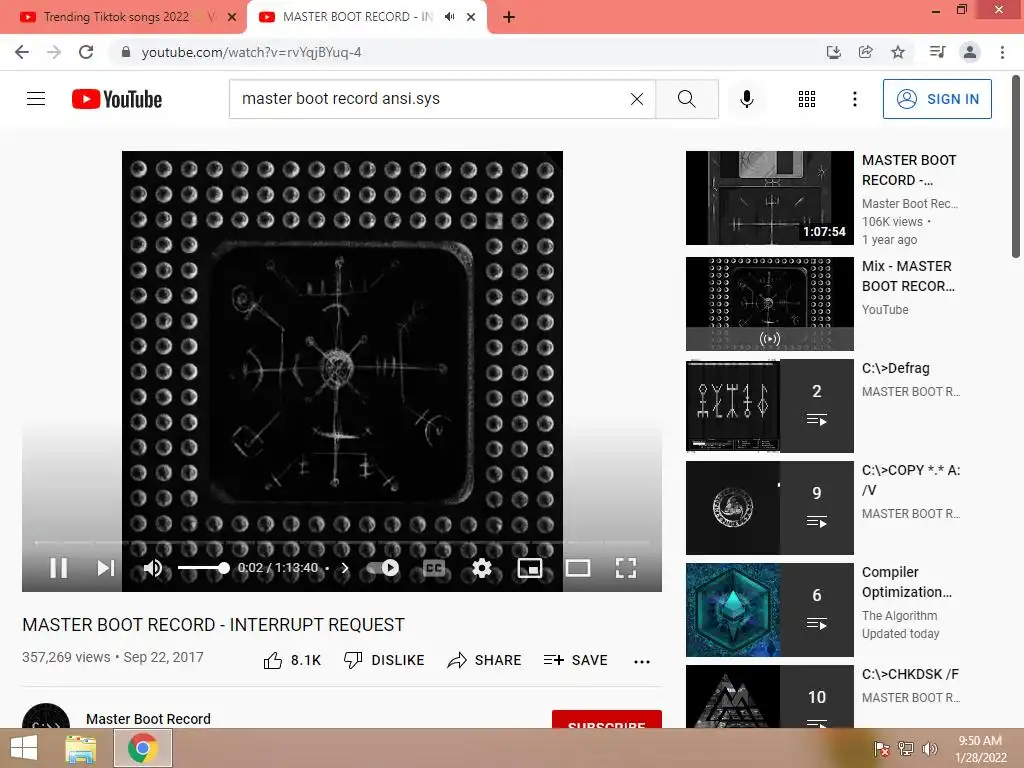Toggle the autoplay switch
Viewport: 1024px width, 768px height.
(x=383, y=568)
